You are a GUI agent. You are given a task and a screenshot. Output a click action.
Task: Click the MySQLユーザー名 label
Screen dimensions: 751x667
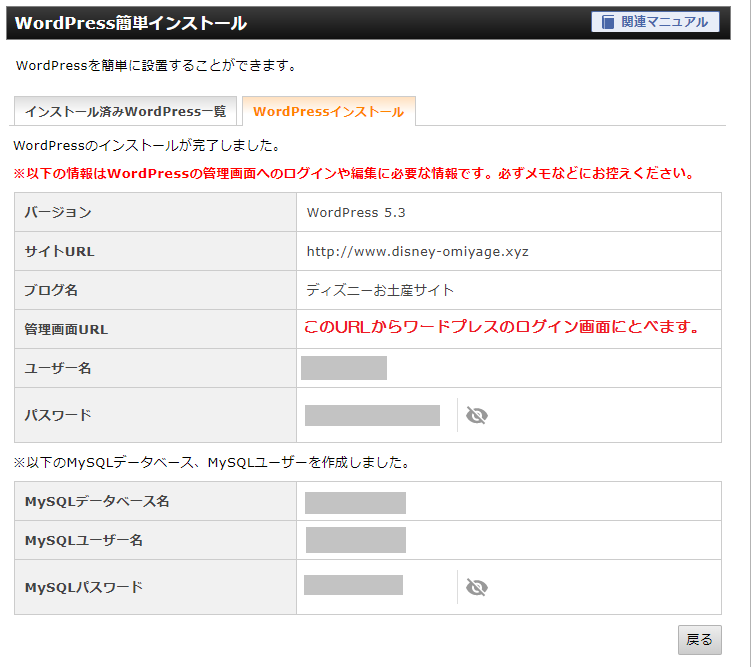[83, 540]
